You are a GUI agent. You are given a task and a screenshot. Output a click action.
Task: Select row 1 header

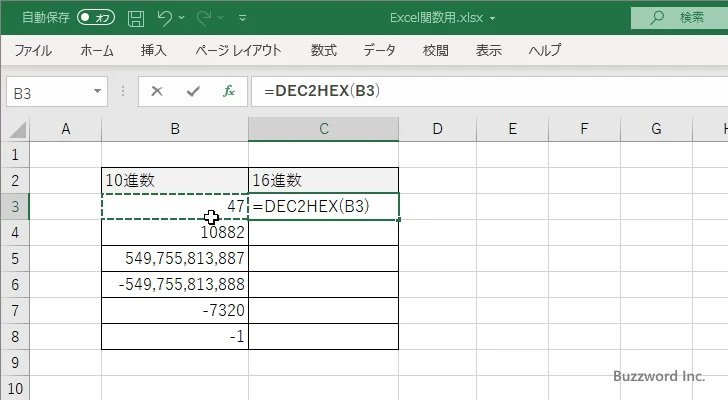tap(15, 155)
